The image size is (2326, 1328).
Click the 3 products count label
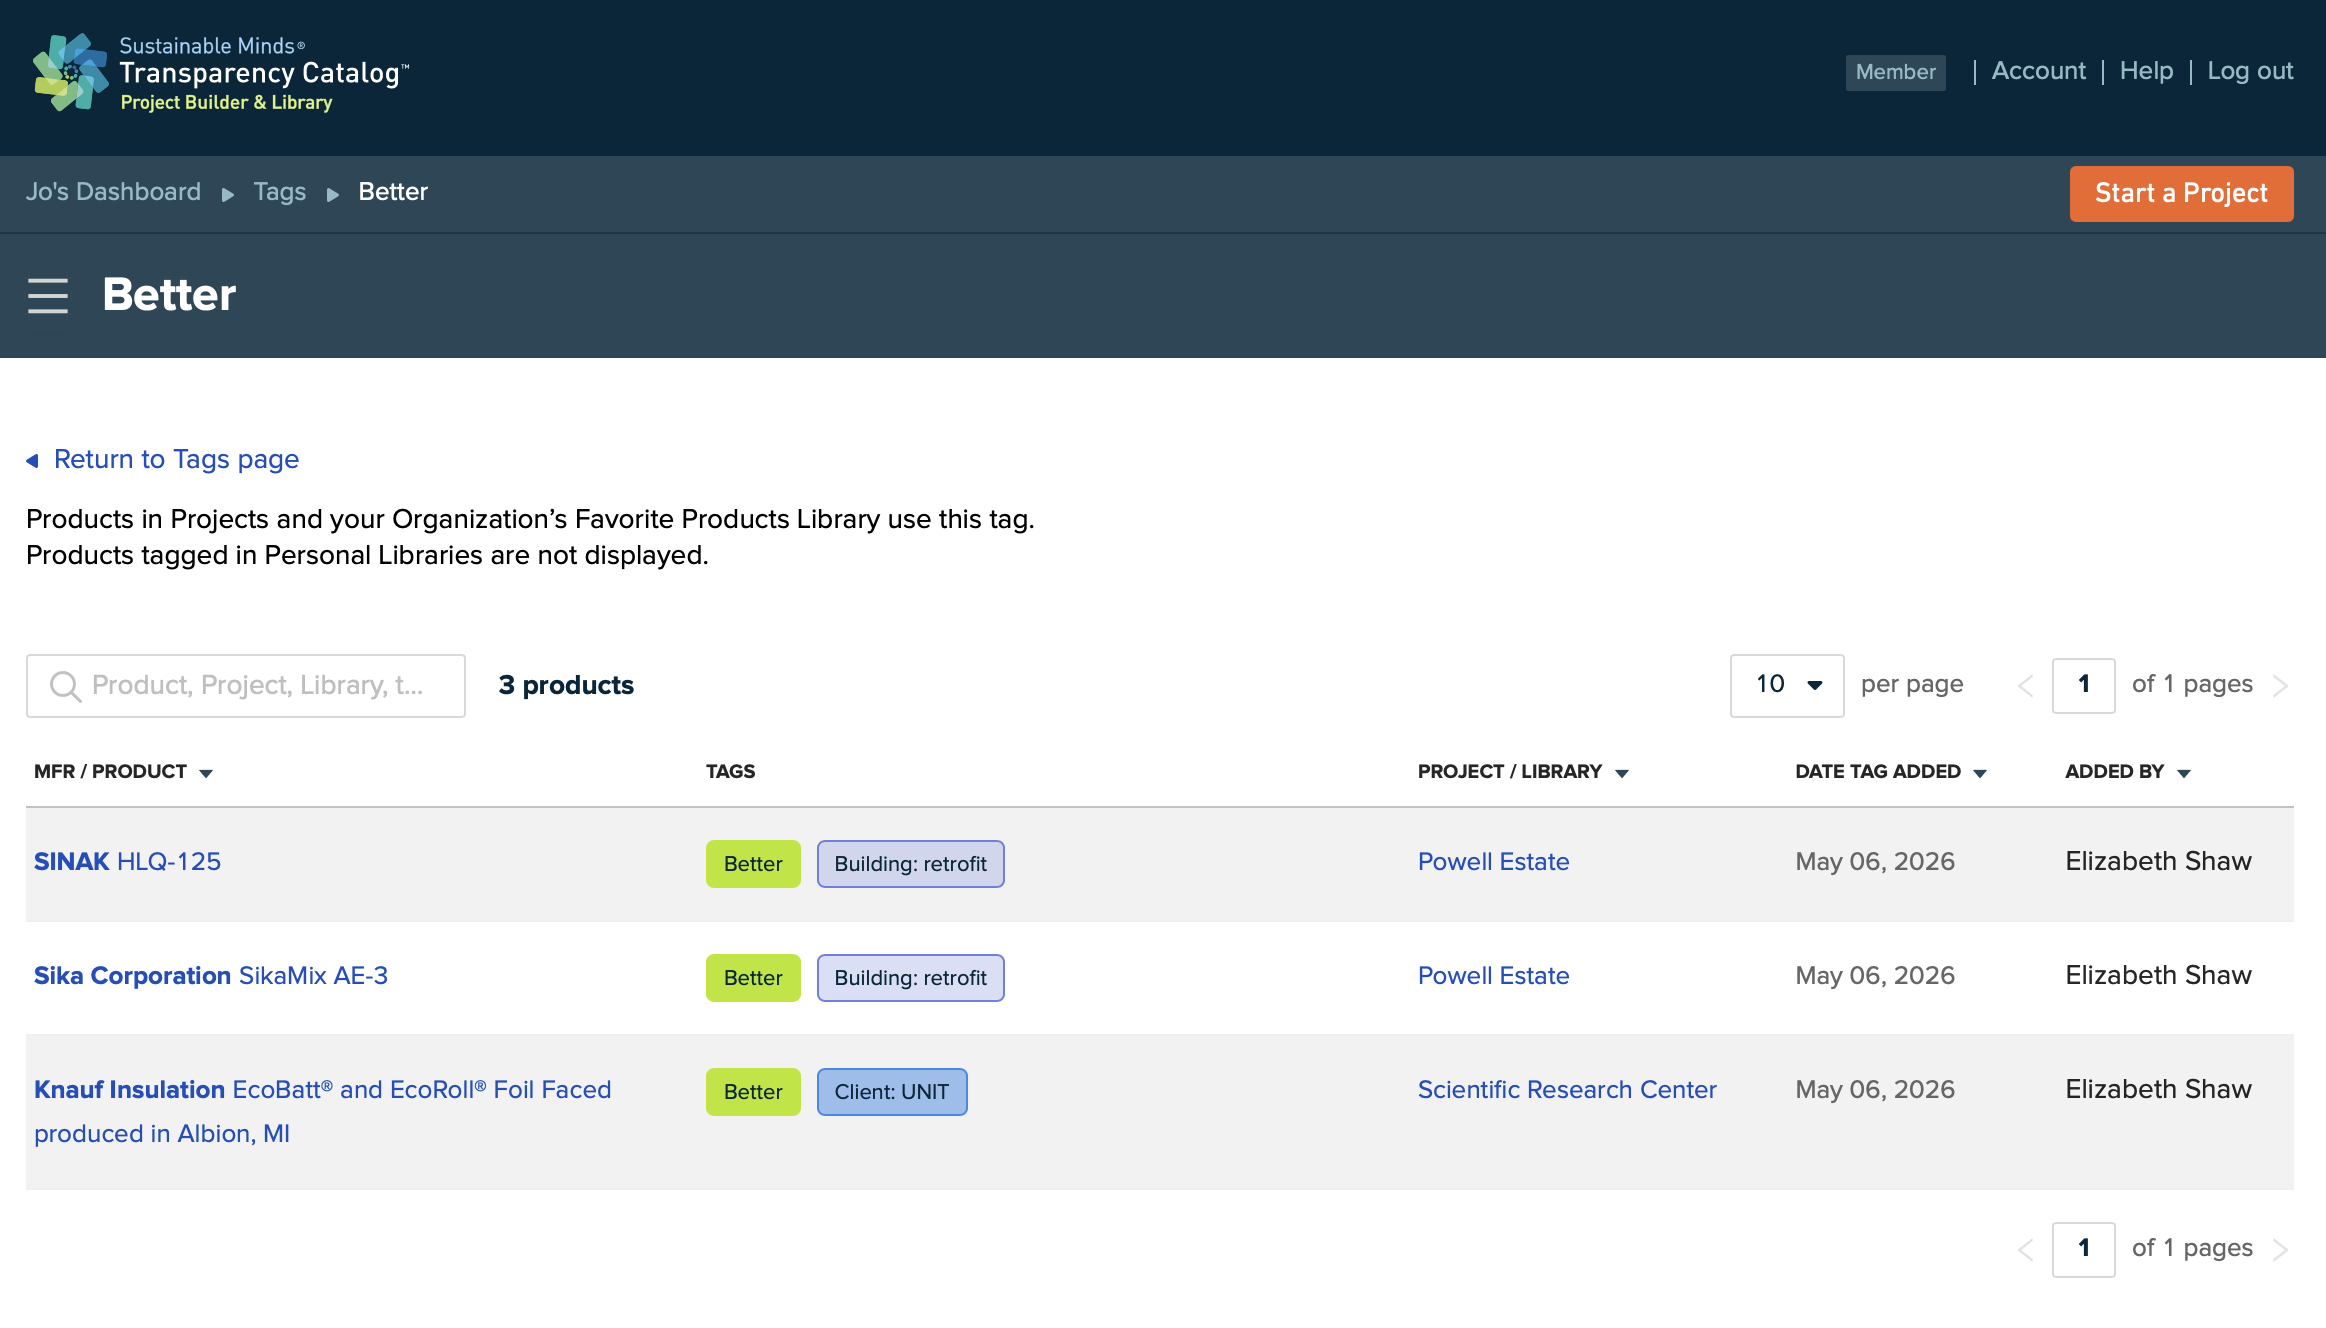pos(566,686)
